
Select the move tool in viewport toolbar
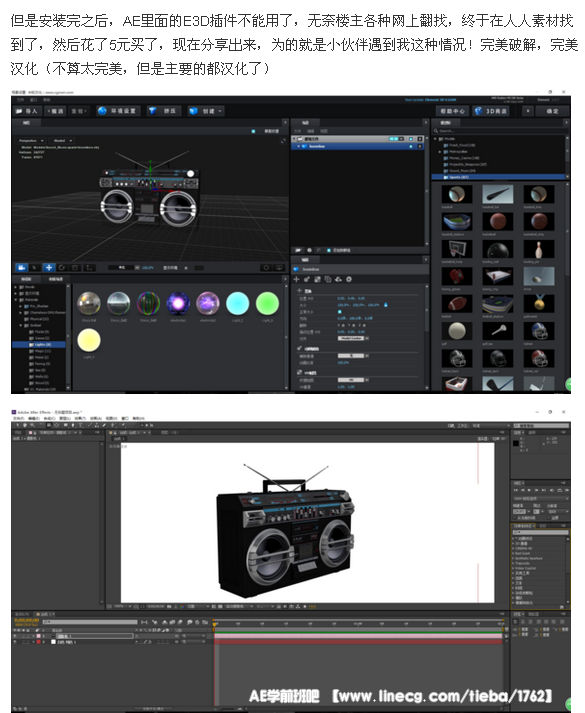point(49,268)
